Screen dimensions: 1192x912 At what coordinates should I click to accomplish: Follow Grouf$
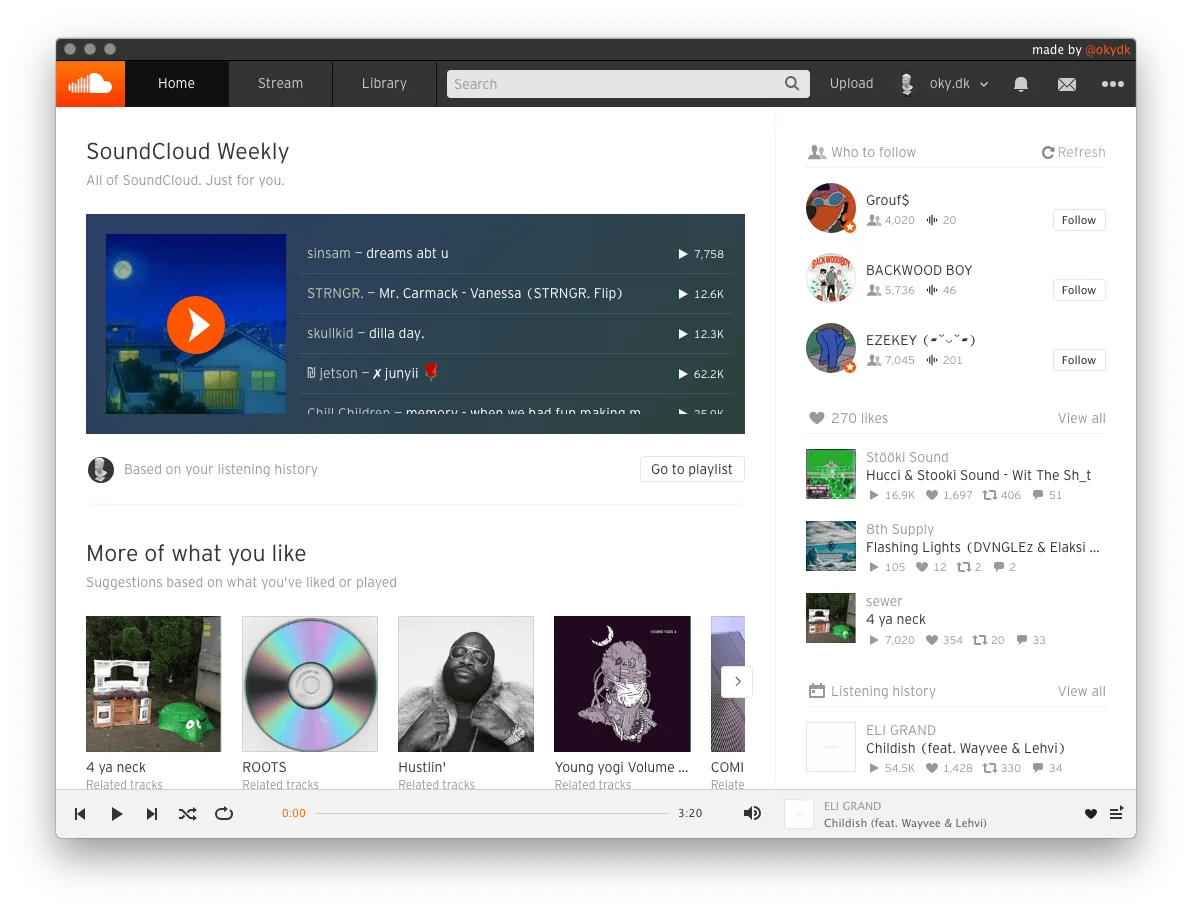coord(1079,220)
